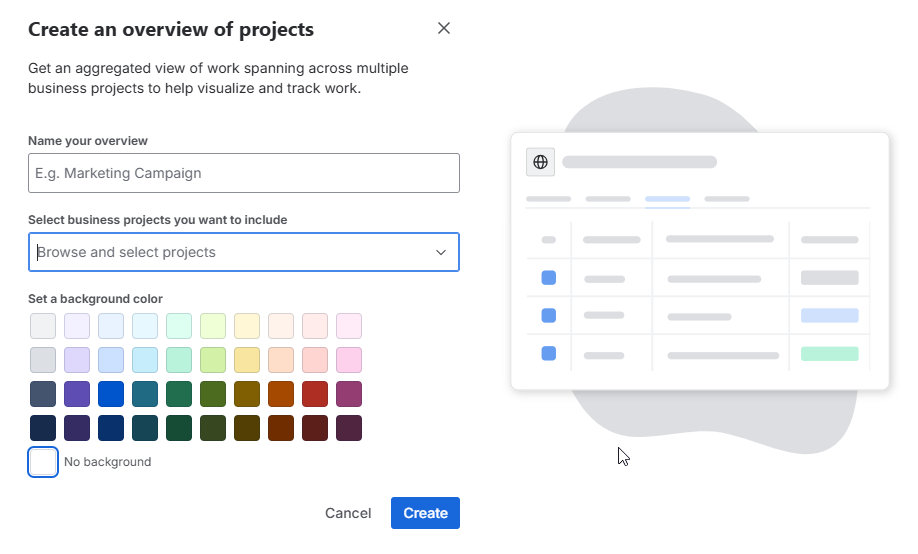Select the bold purple swatch in third row
Screen dimensions: 918x554
pos(77,394)
